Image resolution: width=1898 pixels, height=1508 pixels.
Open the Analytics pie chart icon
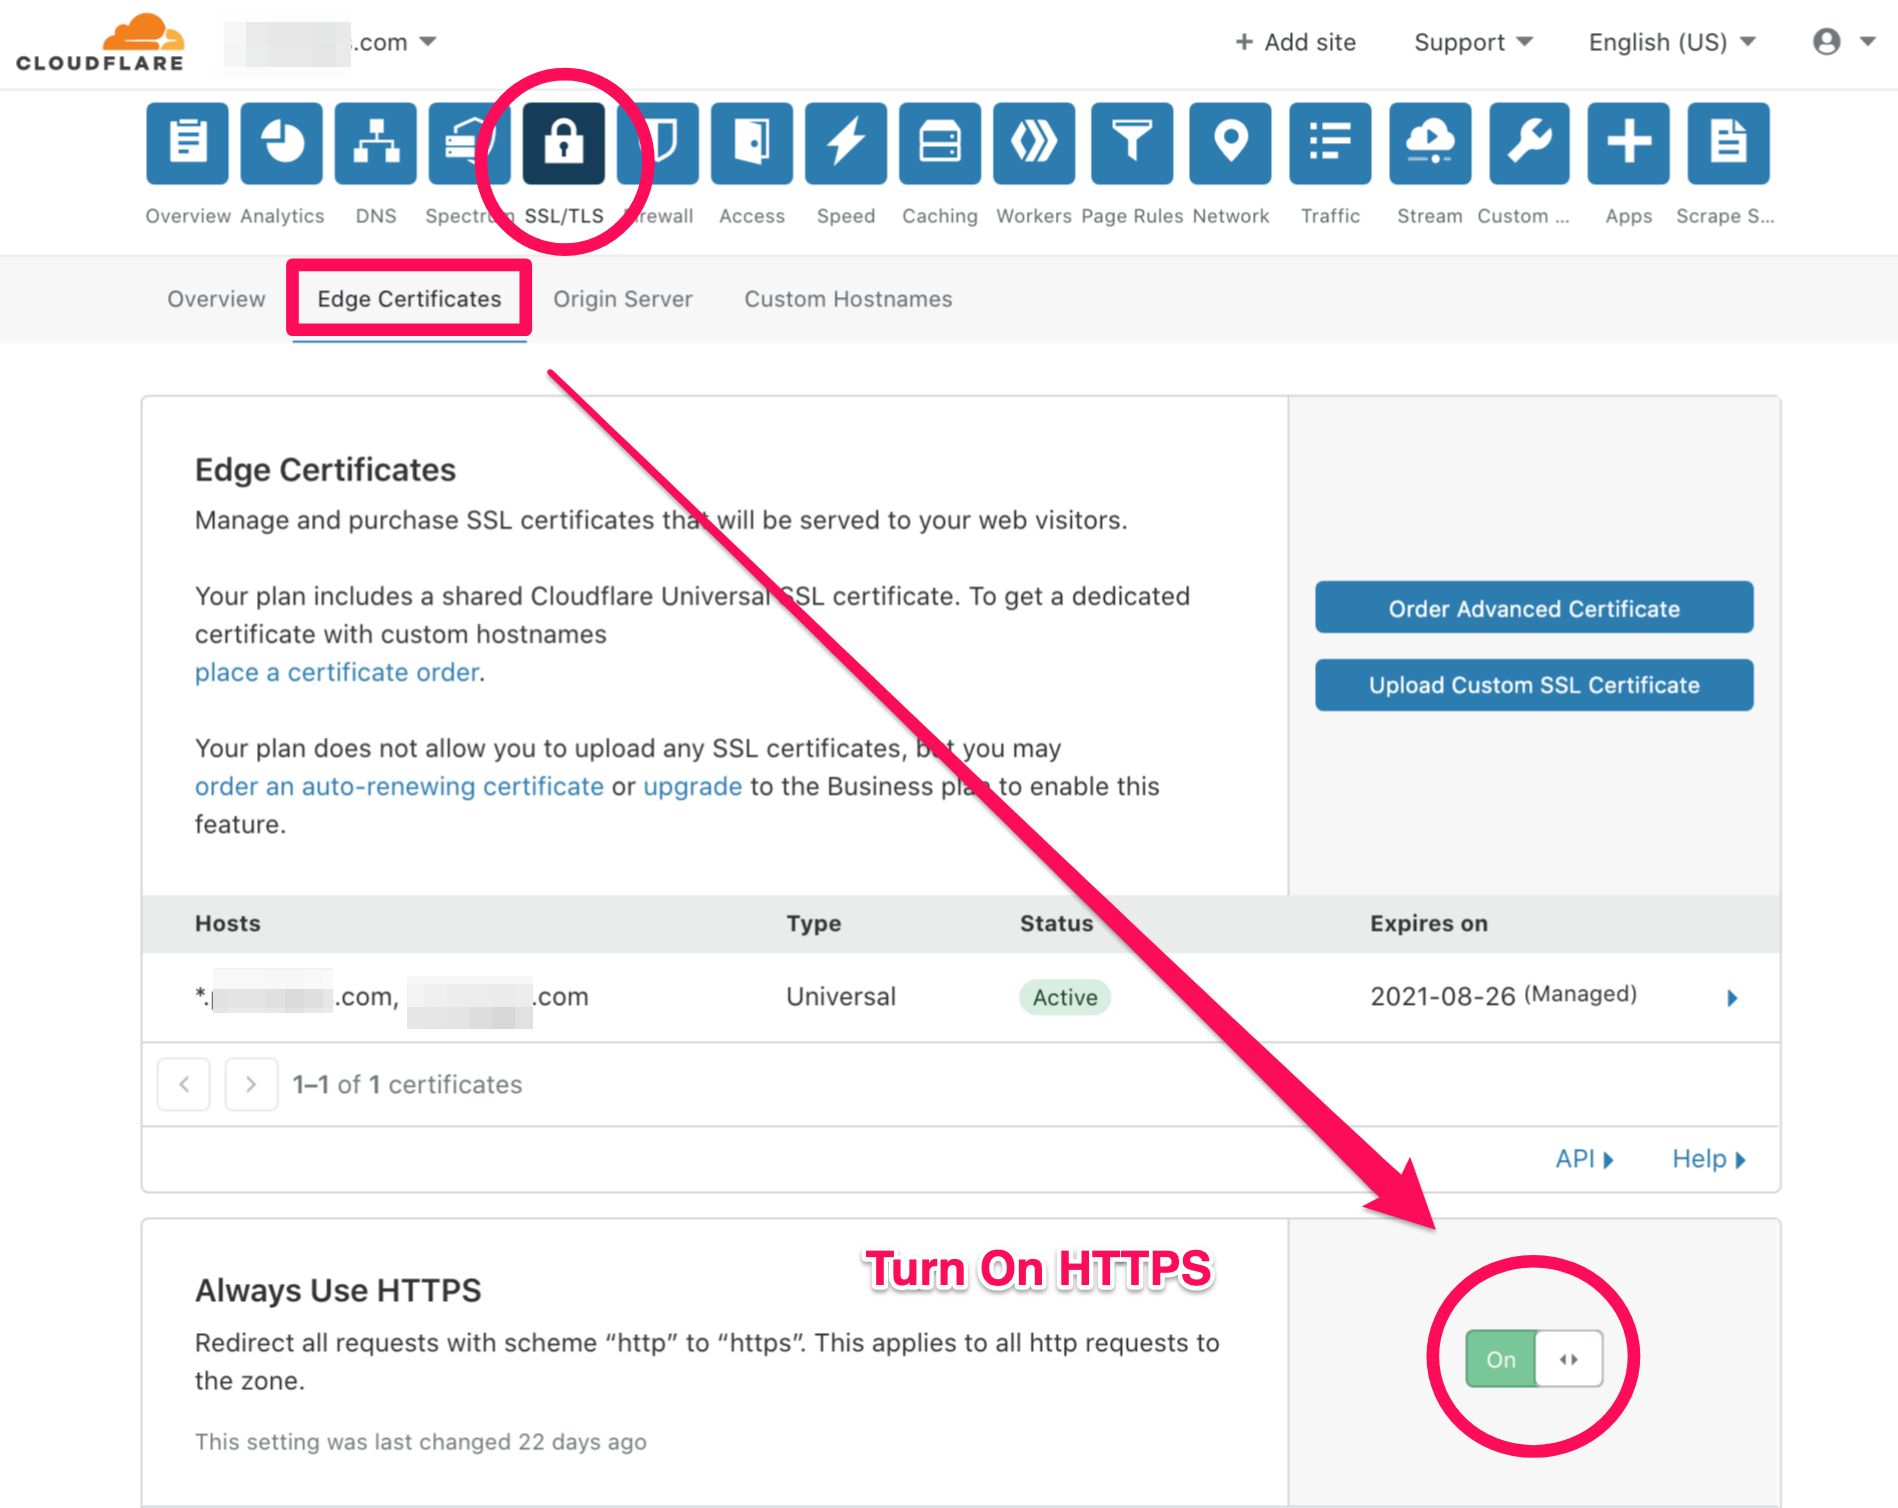click(282, 144)
